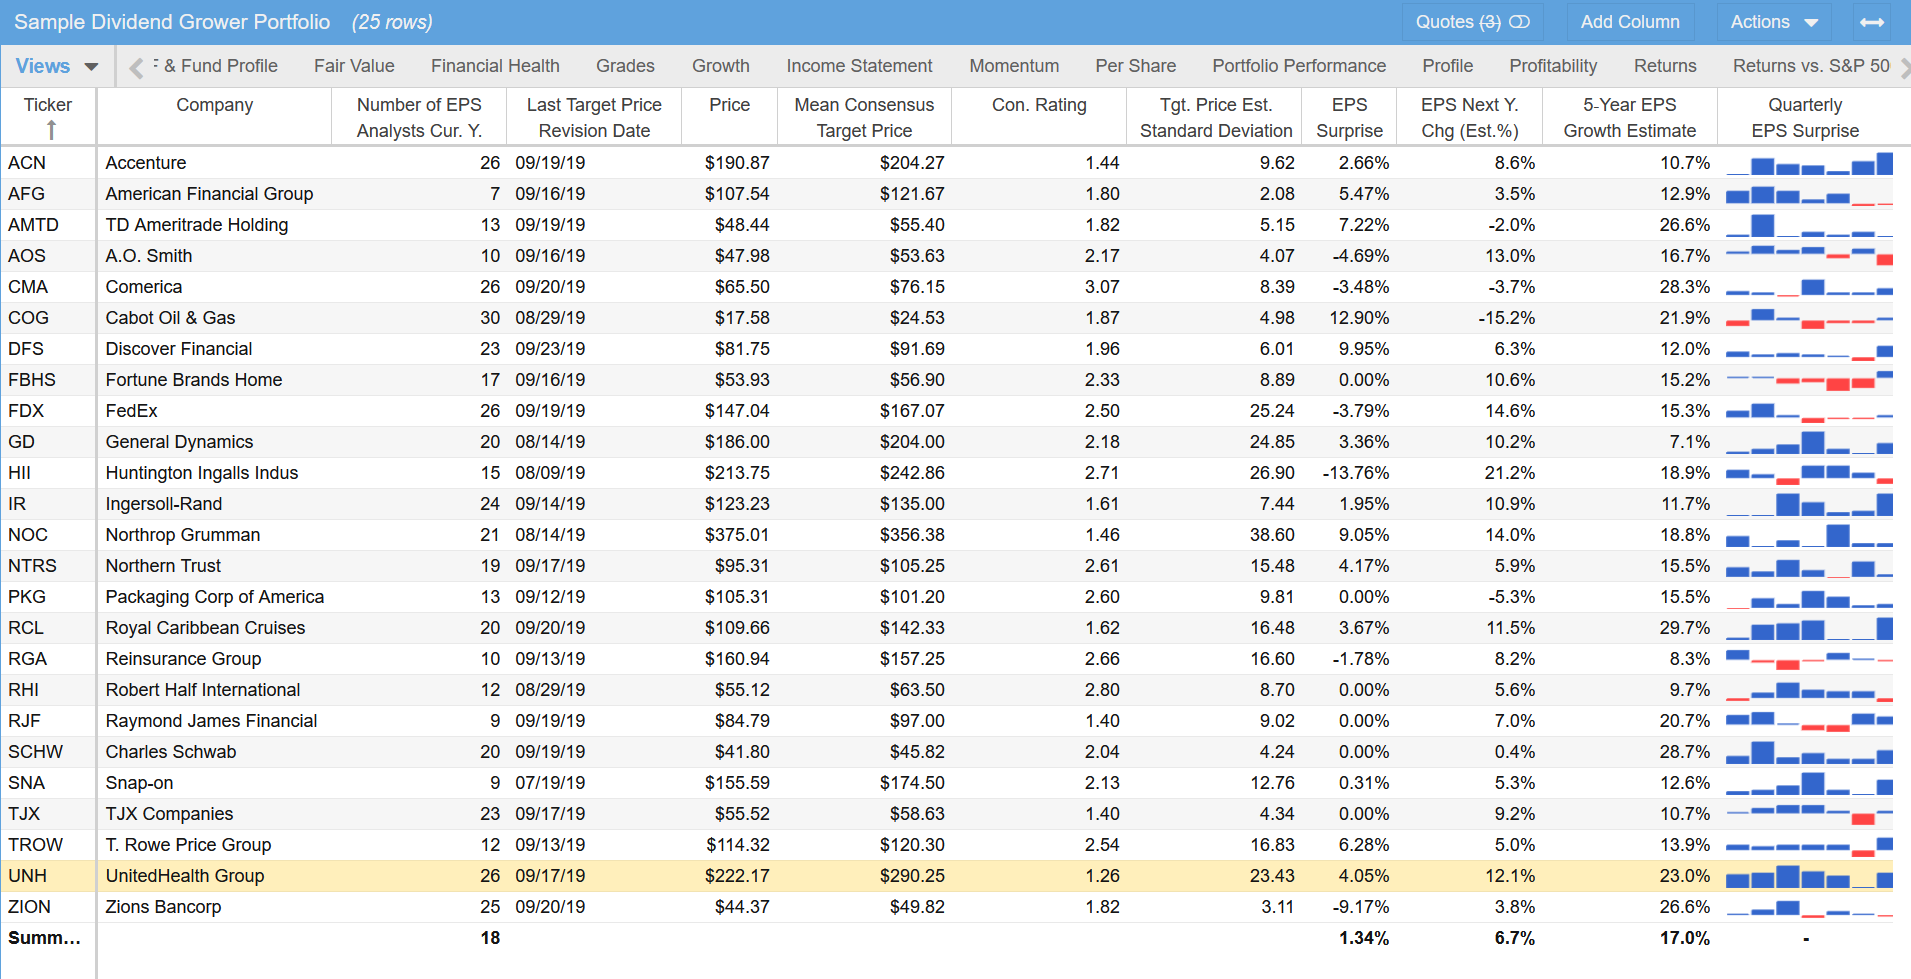Click the Quarterly EPS Surprise column header
The width and height of the screenshot is (1911, 979).
(1805, 118)
